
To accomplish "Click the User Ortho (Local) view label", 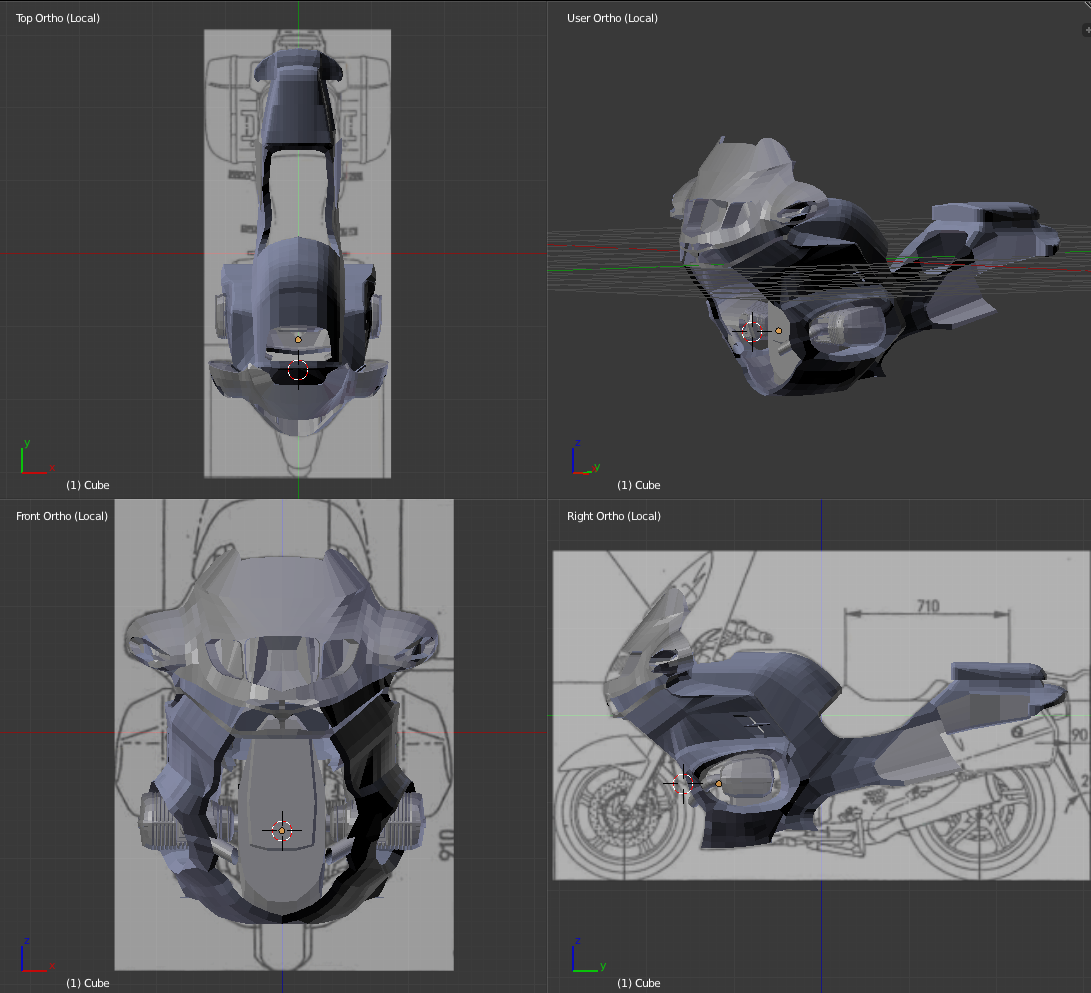I will click(612, 18).
